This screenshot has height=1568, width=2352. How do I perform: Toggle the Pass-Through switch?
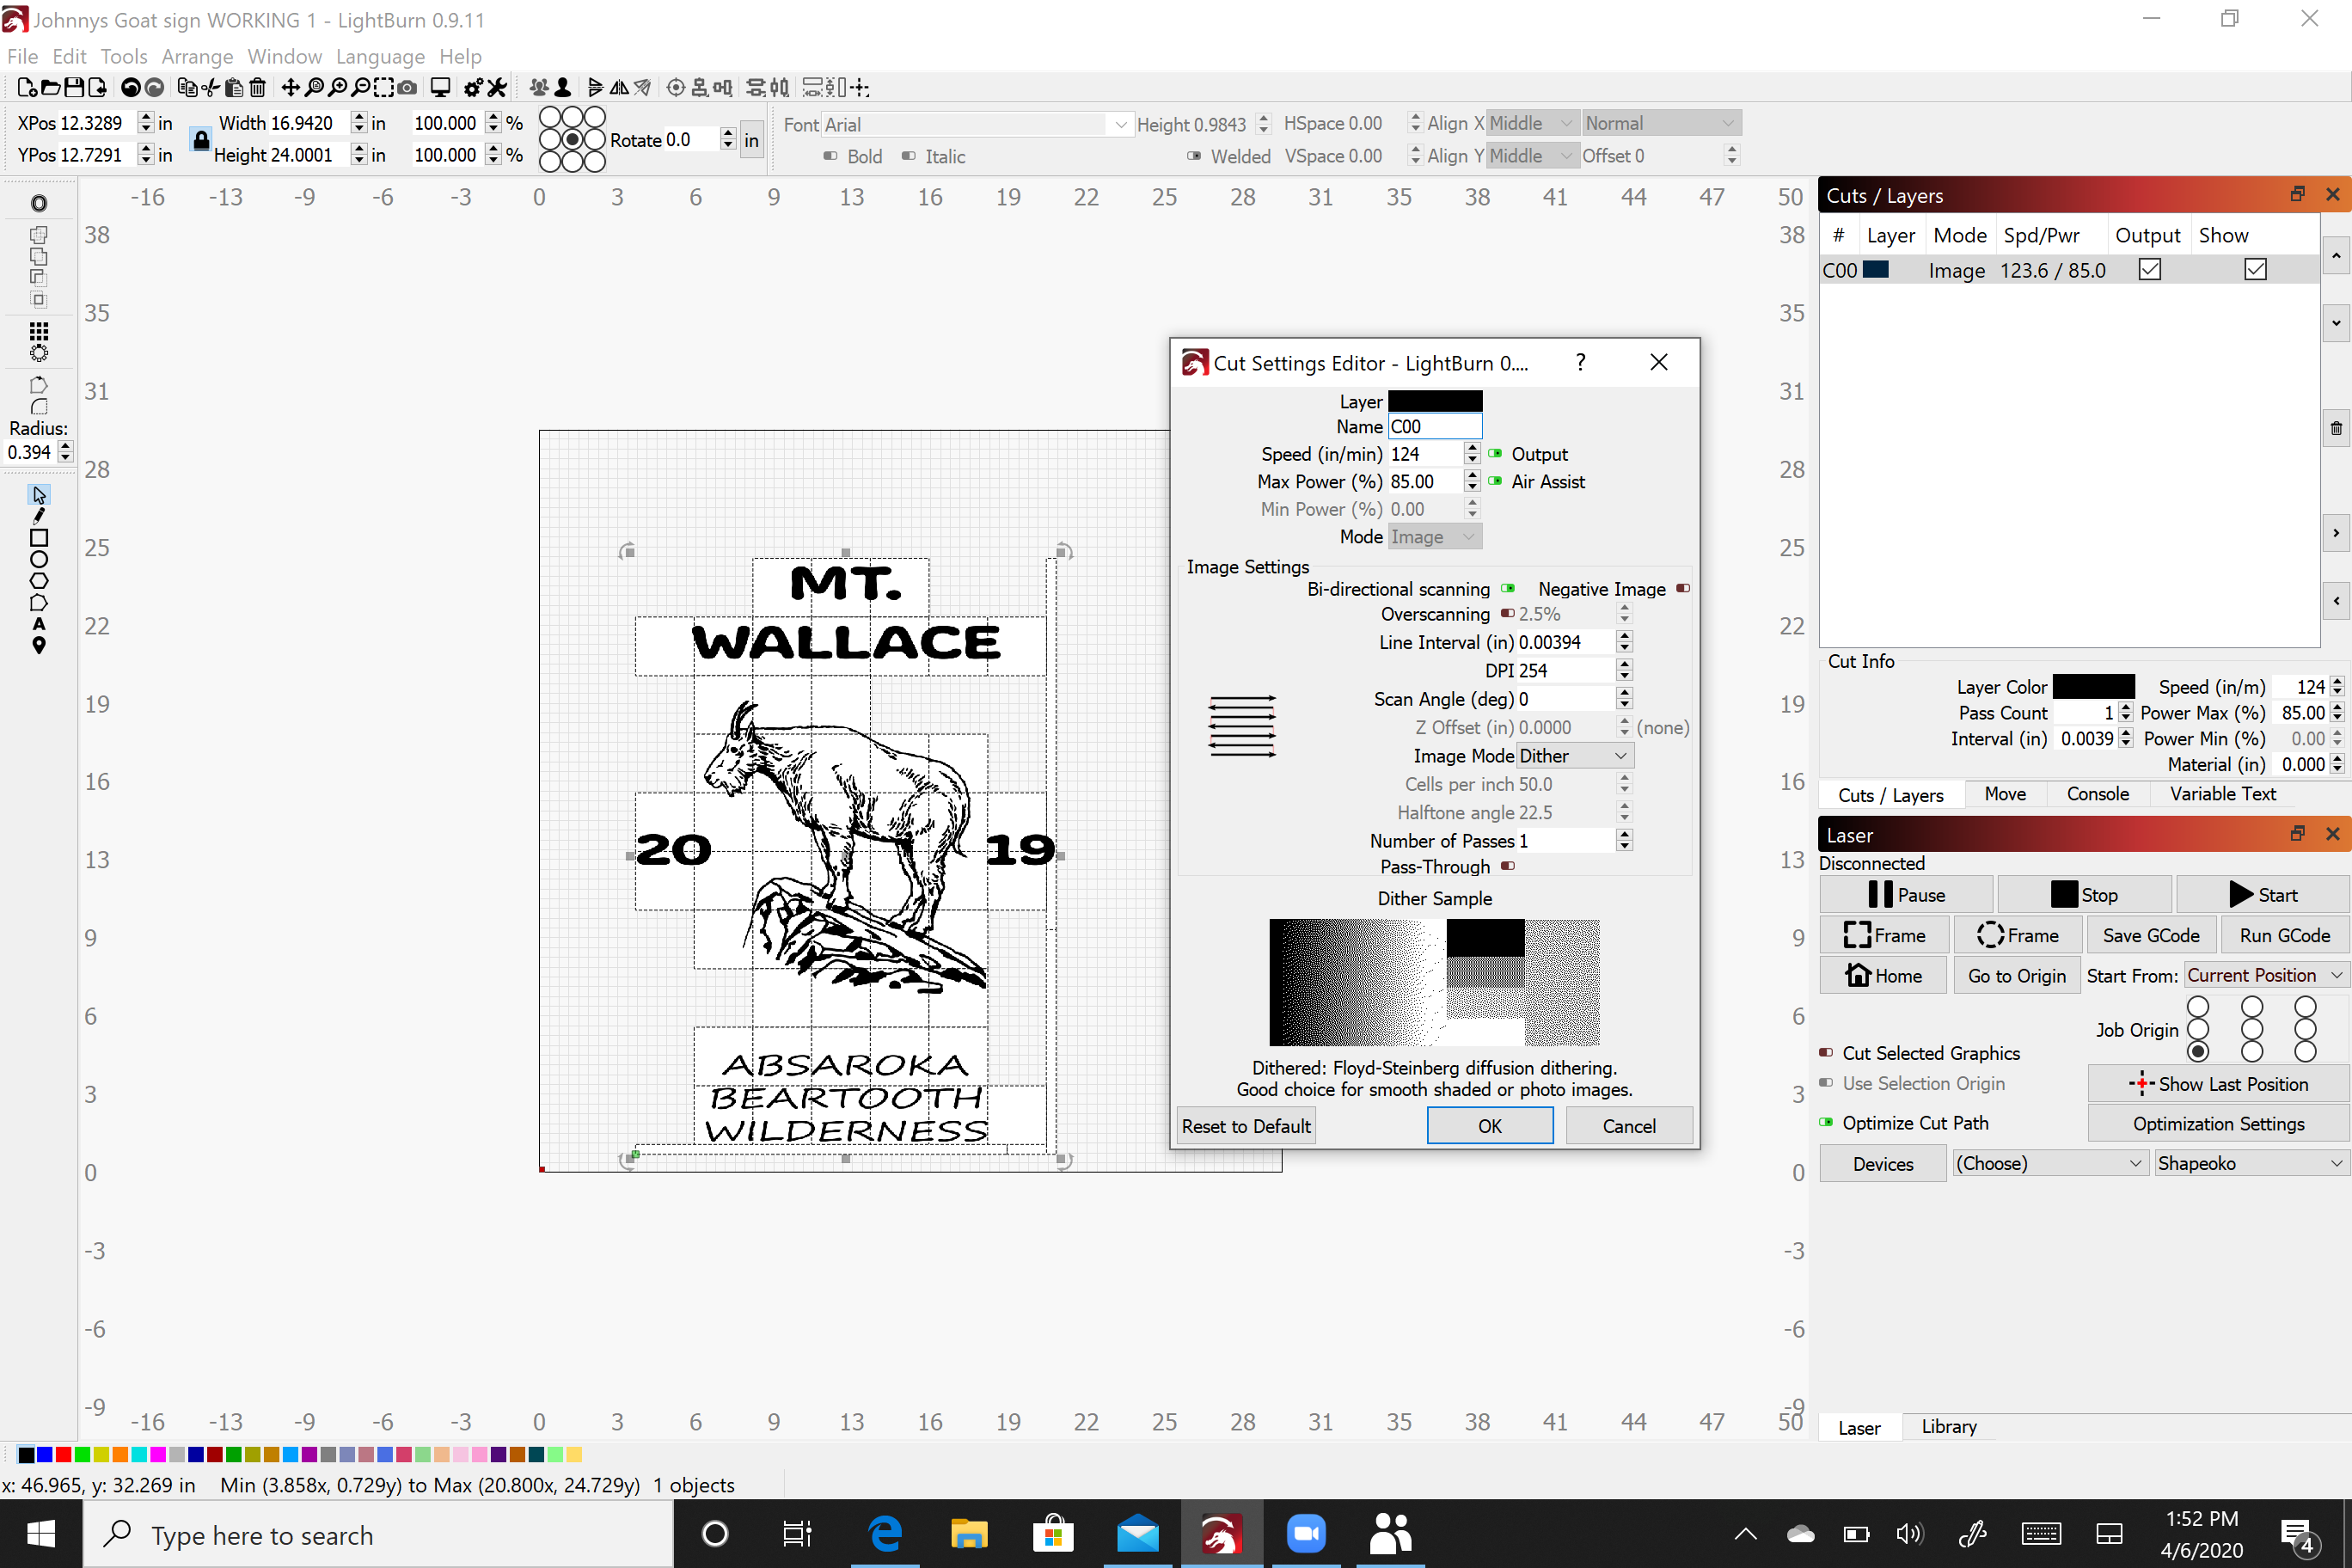coord(1507,867)
